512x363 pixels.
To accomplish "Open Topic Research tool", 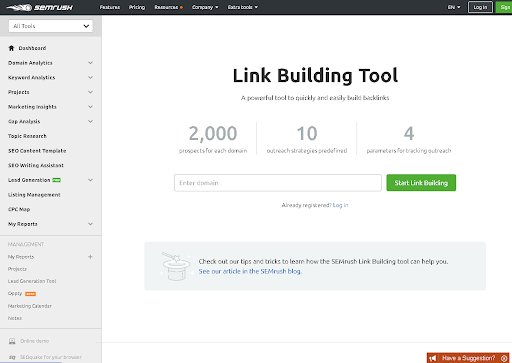I will click(x=27, y=136).
